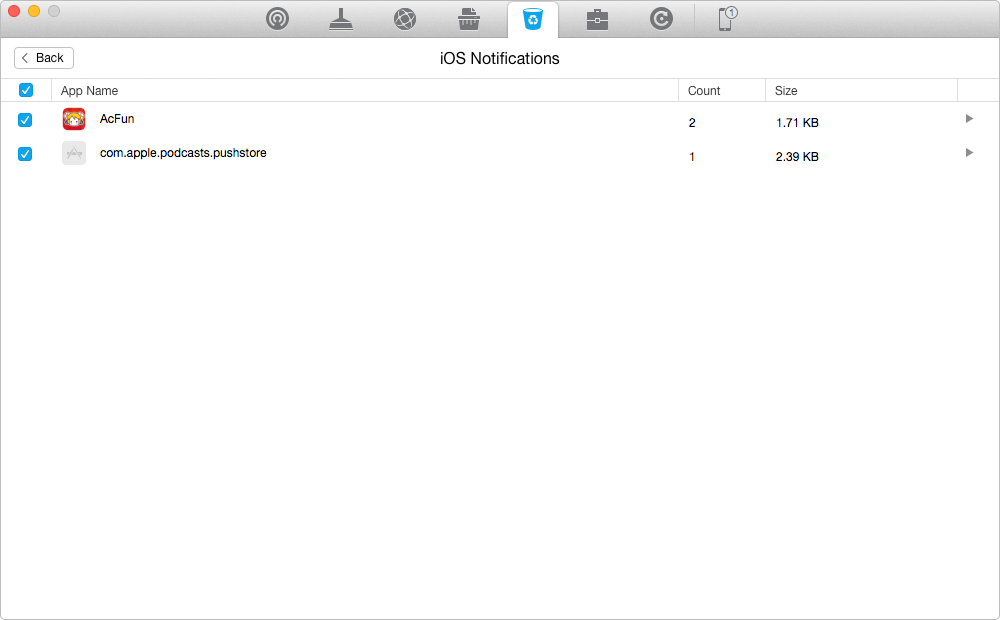1000x620 pixels.
Task: Minimize the window with yellow button
Action: click(x=34, y=11)
